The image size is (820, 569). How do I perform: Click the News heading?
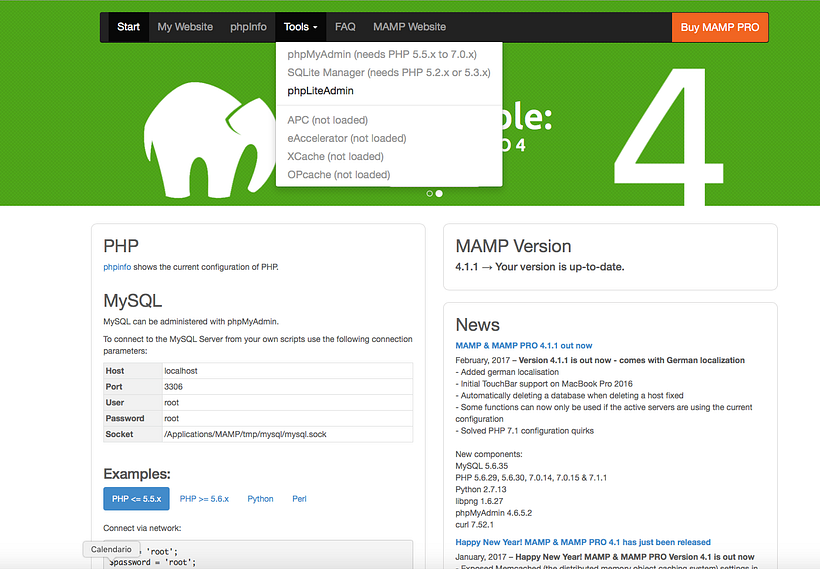(x=477, y=325)
